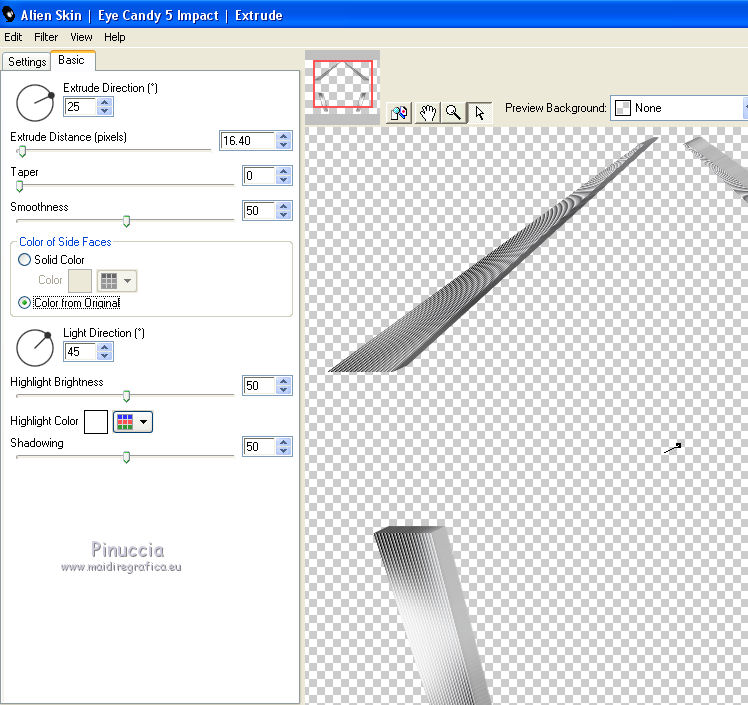This screenshot has width=748, height=705.
Task: Switch to the Basic tab
Action: (x=72, y=60)
